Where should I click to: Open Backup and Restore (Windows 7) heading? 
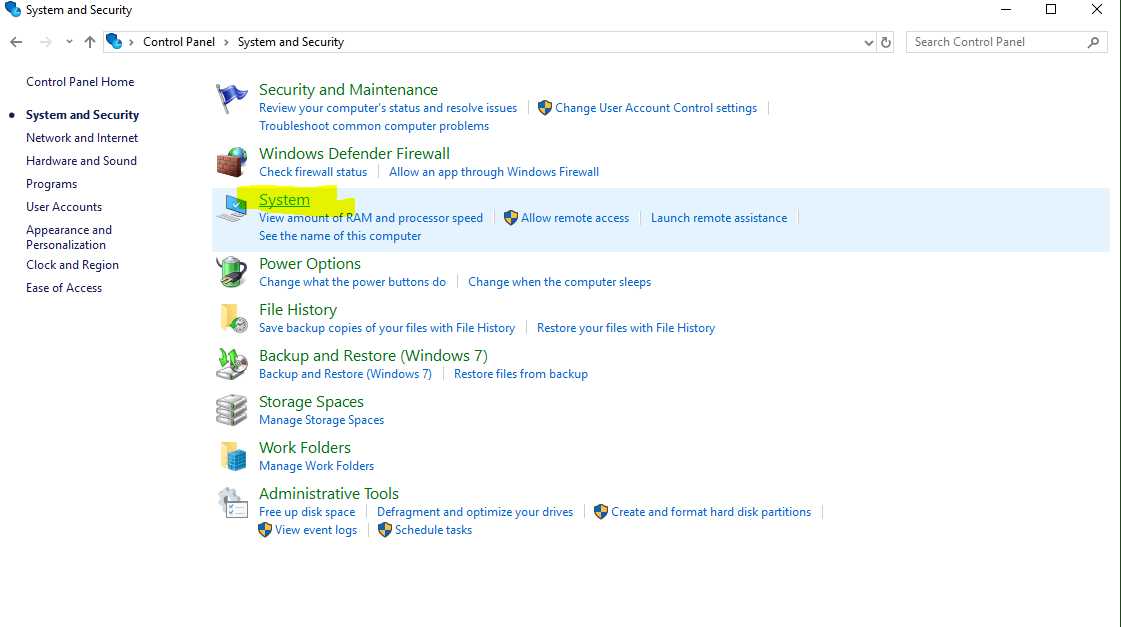click(x=373, y=356)
